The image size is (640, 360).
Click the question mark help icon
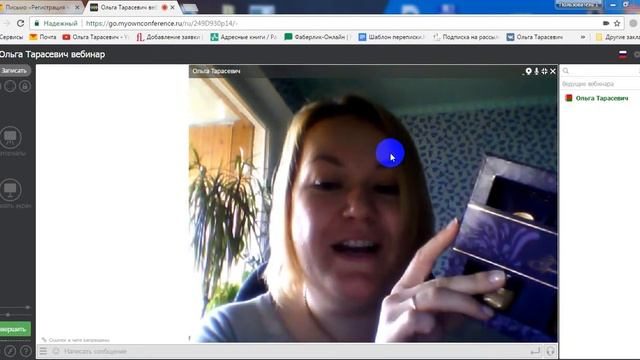pos(25,351)
